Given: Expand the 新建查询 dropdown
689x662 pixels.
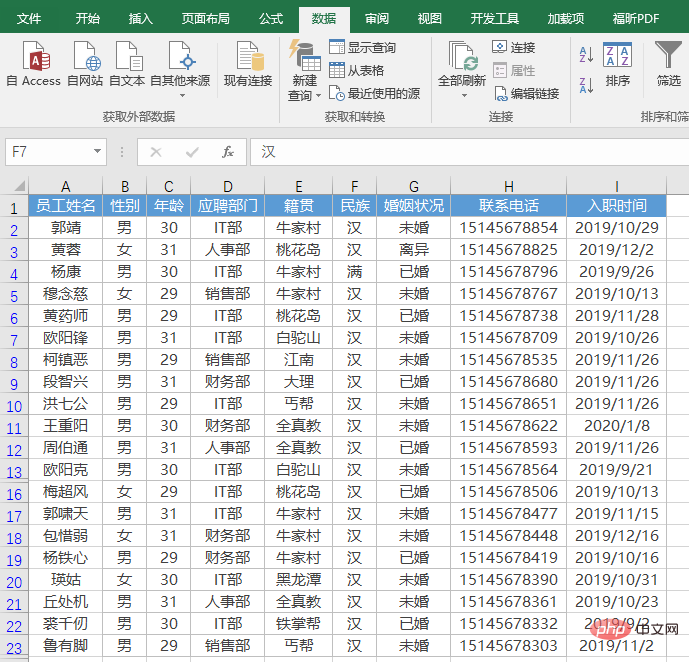Looking at the screenshot, I should point(318,96).
